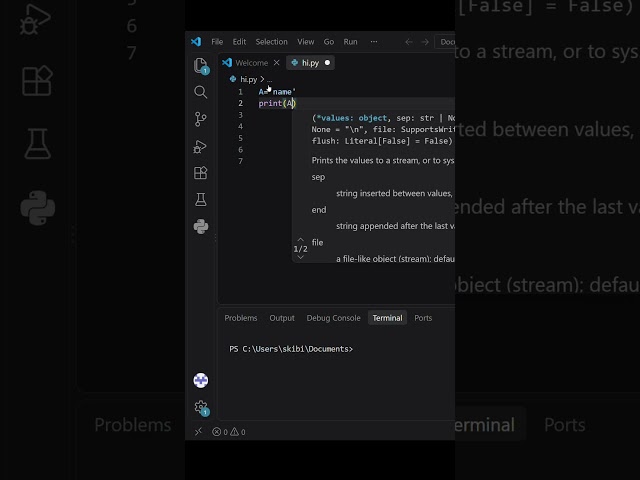Show warnings count in status bar
This screenshot has width=640, height=480.
[238, 432]
